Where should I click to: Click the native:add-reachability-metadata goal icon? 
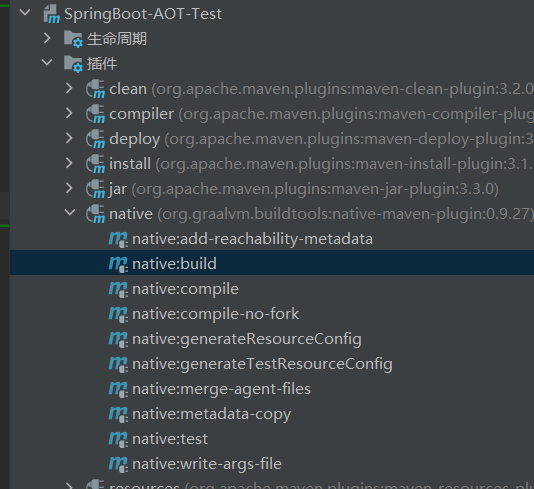click(118, 239)
